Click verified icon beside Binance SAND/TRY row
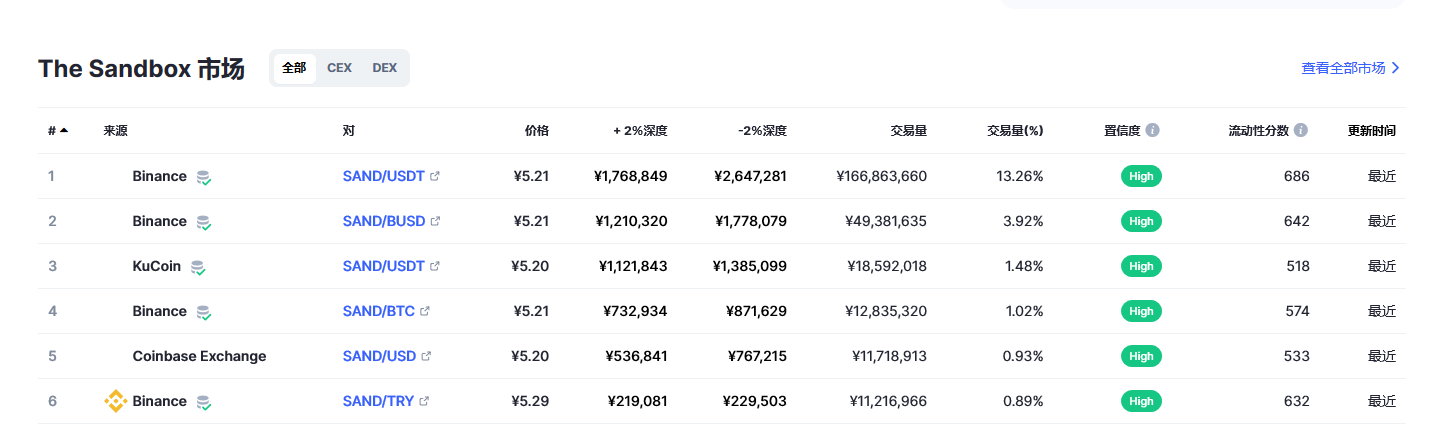Viewport: 1450px width, 430px height. pos(203,402)
